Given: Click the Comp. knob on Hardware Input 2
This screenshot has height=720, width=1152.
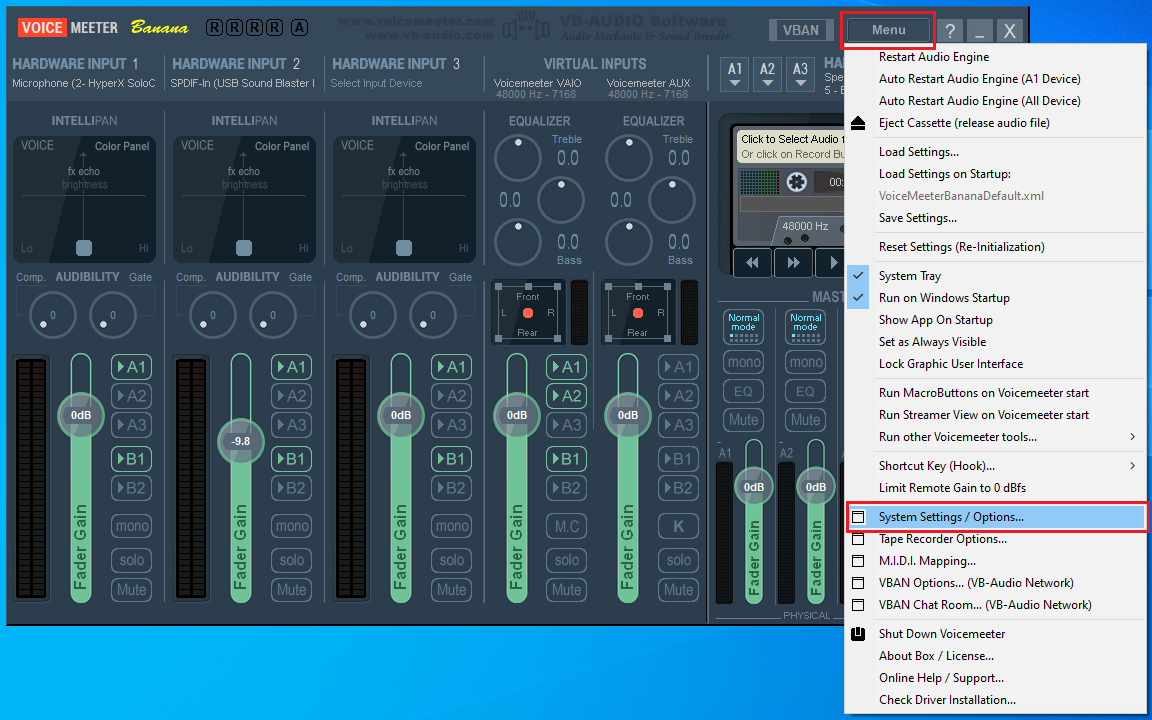Looking at the screenshot, I should (212, 315).
